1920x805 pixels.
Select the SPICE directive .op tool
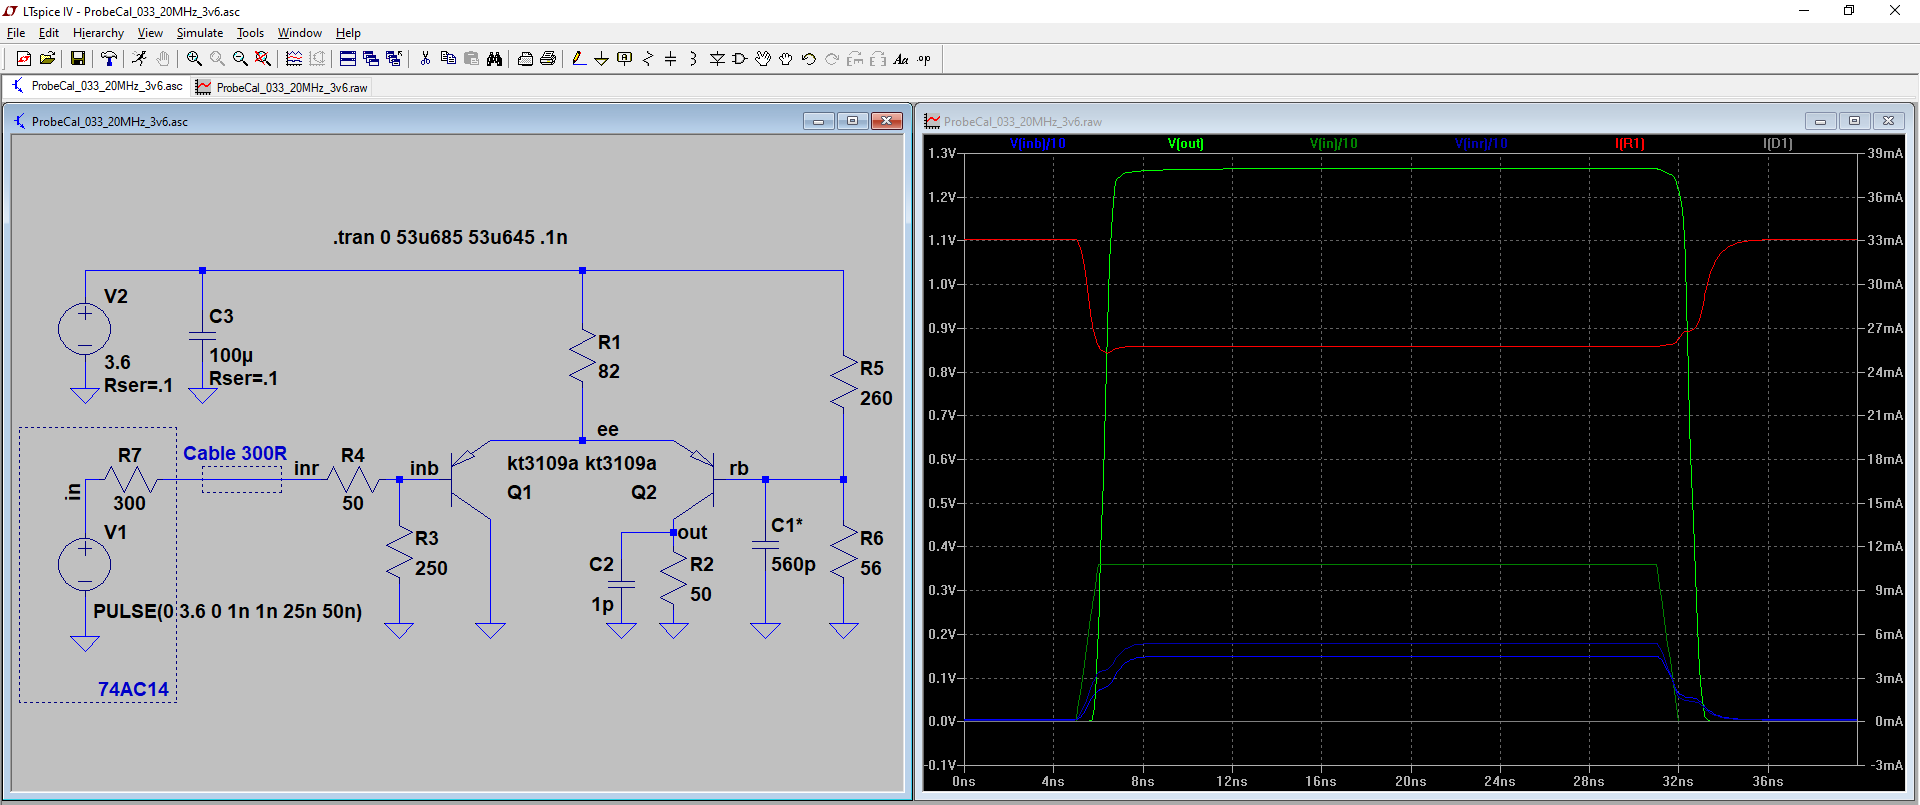924,59
